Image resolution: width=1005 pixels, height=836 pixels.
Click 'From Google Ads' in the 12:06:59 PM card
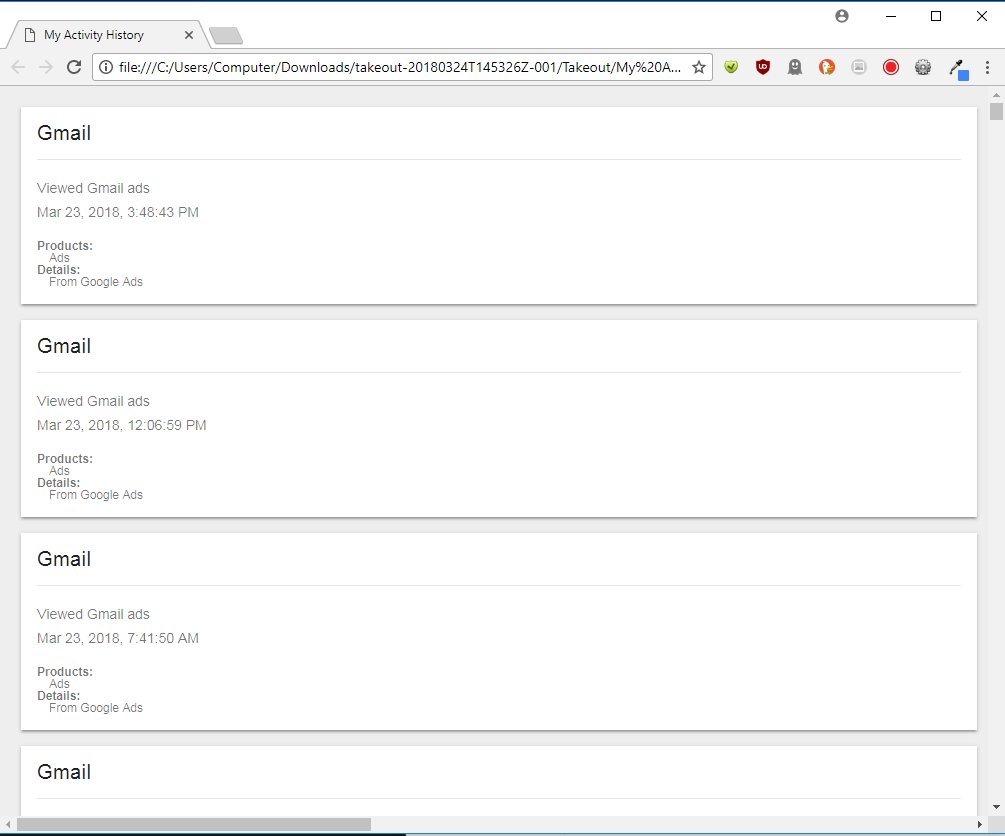pos(96,495)
